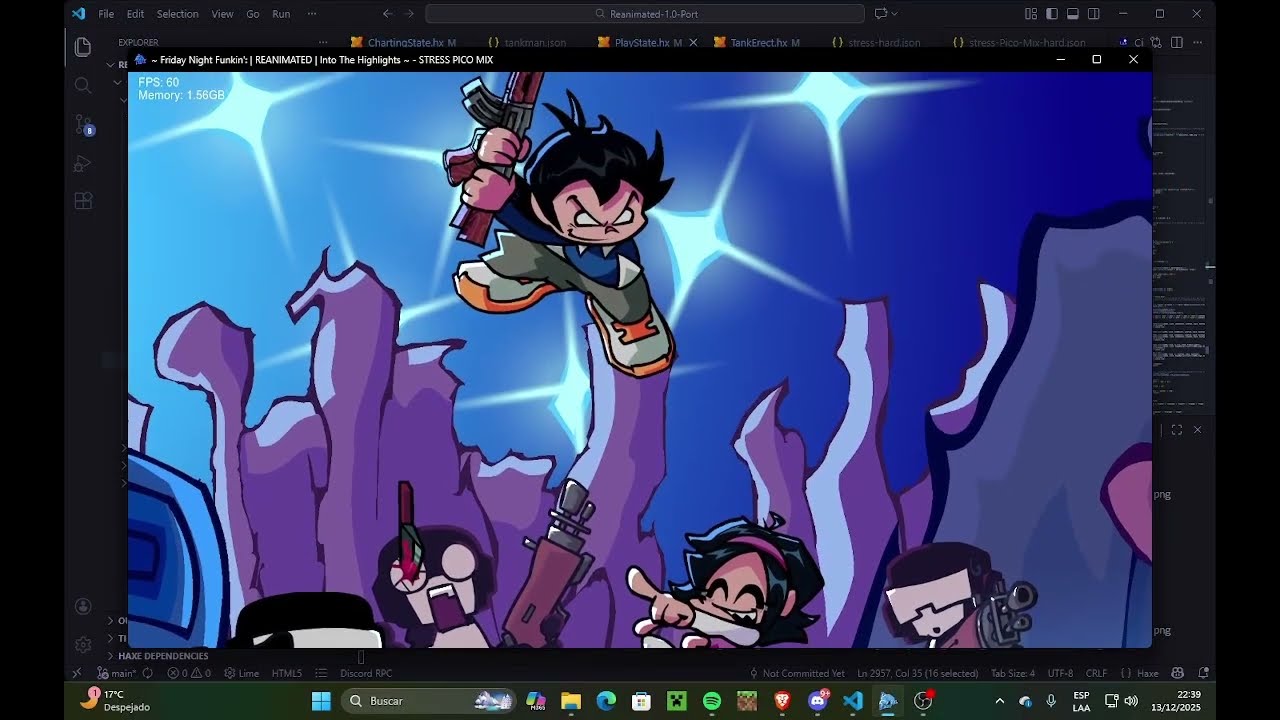Open File Explorer from the taskbar
Screen dimensions: 1280x720
pyautogui.click(x=571, y=701)
